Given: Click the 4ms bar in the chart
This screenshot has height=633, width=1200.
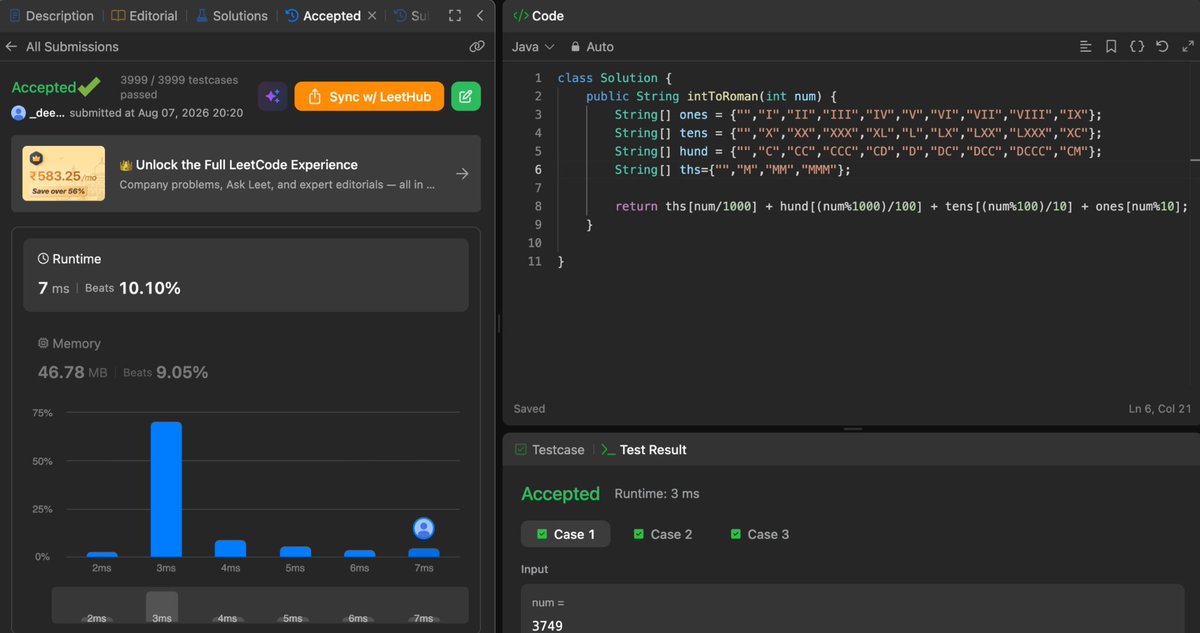Looking at the screenshot, I should 230,548.
